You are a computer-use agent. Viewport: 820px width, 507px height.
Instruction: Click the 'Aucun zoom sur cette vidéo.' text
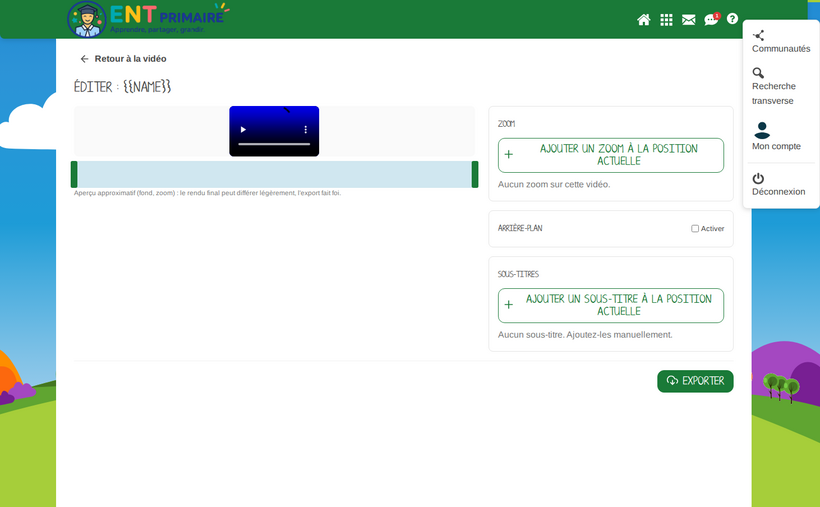(x=554, y=184)
